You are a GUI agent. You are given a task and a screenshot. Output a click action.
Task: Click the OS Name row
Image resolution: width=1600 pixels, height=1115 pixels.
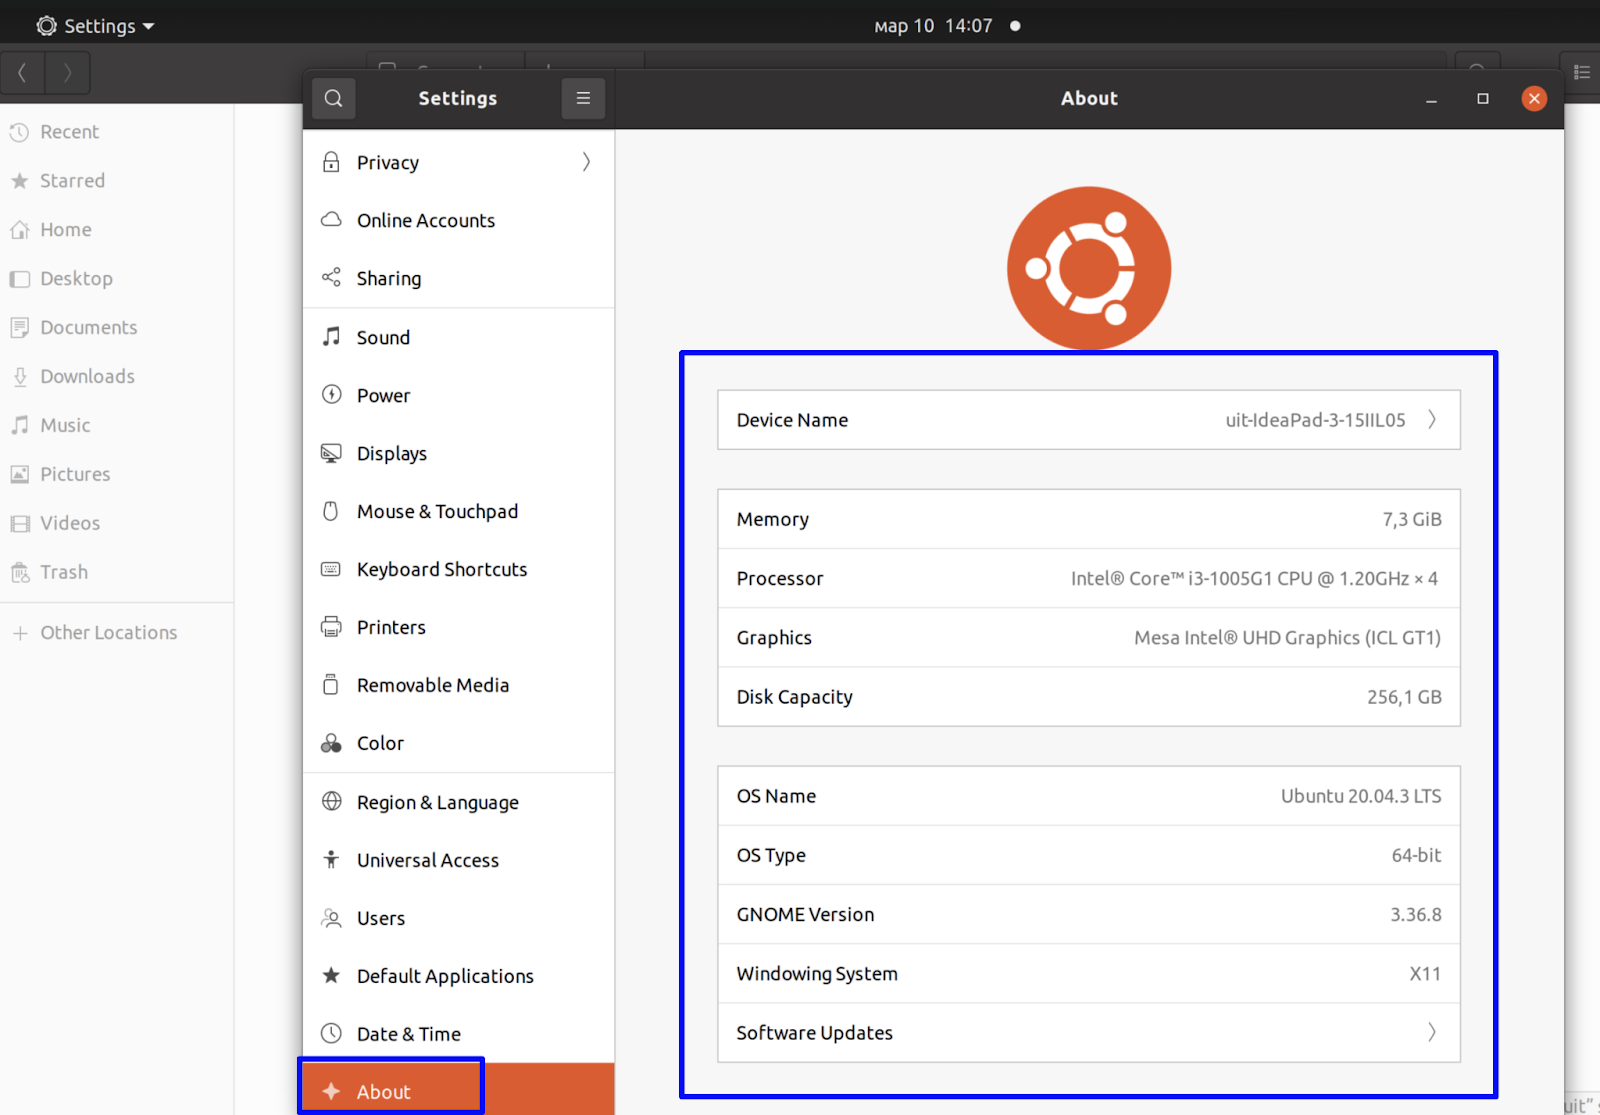(x=1089, y=796)
